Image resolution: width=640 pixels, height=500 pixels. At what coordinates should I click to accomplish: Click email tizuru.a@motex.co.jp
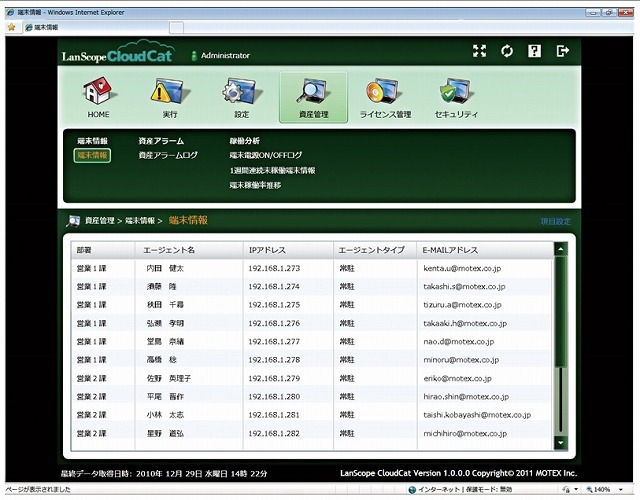(462, 305)
